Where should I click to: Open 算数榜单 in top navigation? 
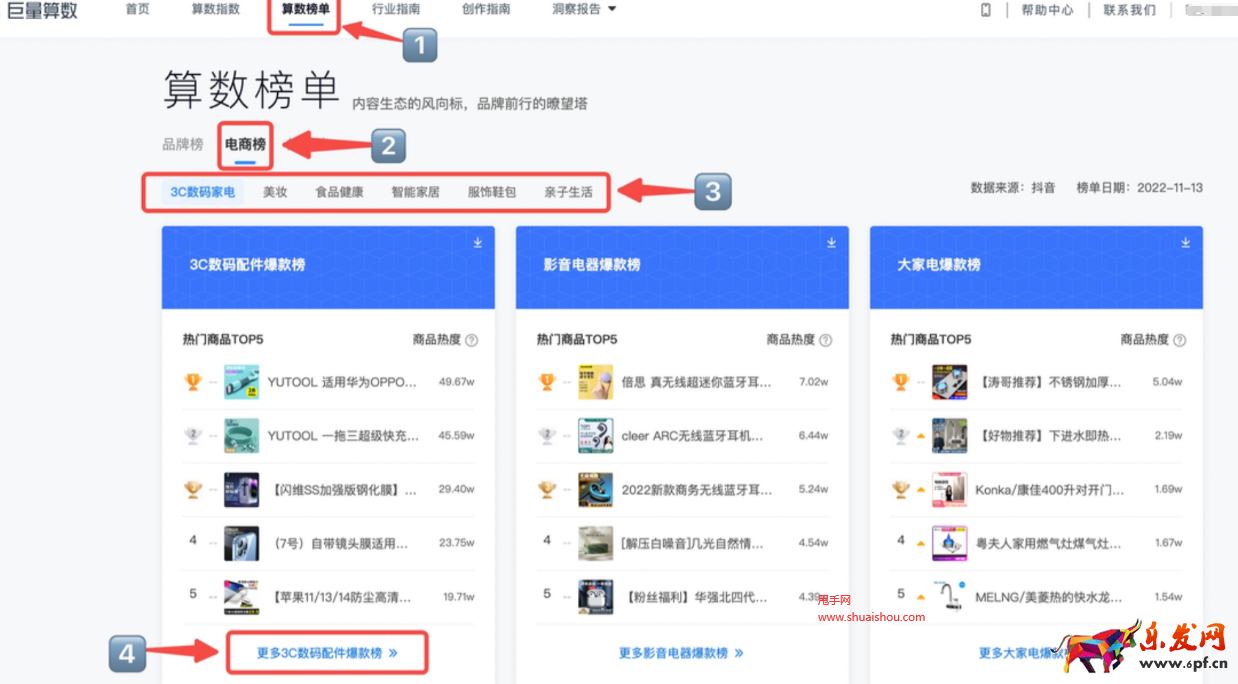[306, 9]
